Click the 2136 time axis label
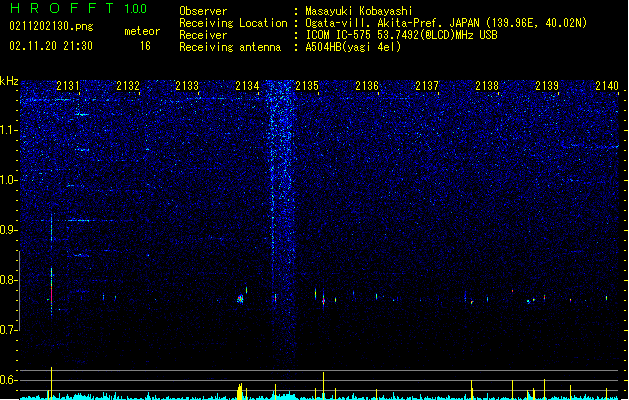This screenshot has height=400, width=629. pyautogui.click(x=367, y=85)
